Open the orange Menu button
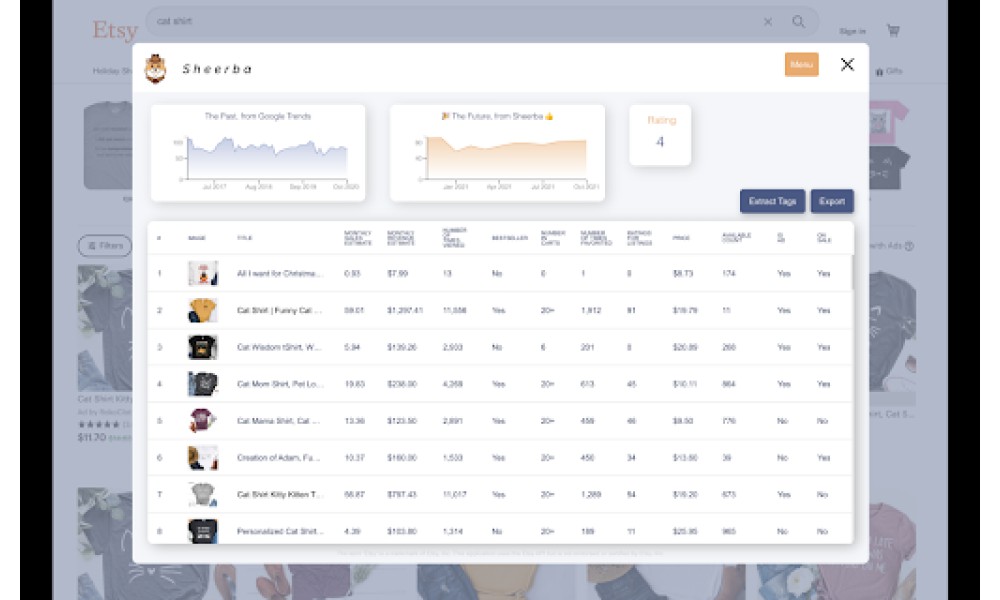This screenshot has width=1000, height=600. (x=801, y=64)
